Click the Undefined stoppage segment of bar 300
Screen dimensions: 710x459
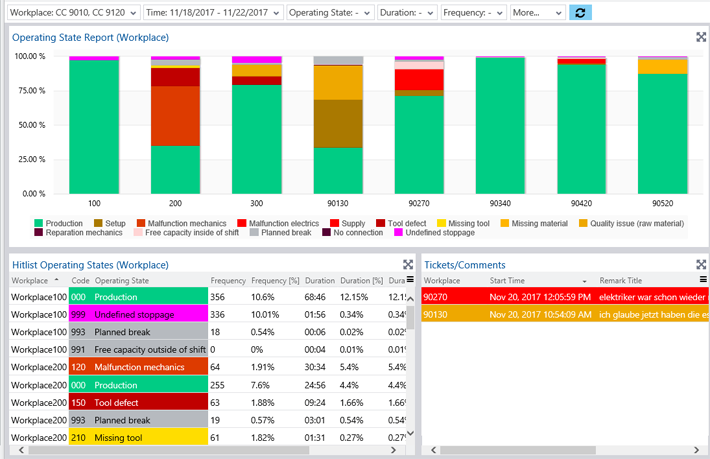pyautogui.click(x=257, y=60)
